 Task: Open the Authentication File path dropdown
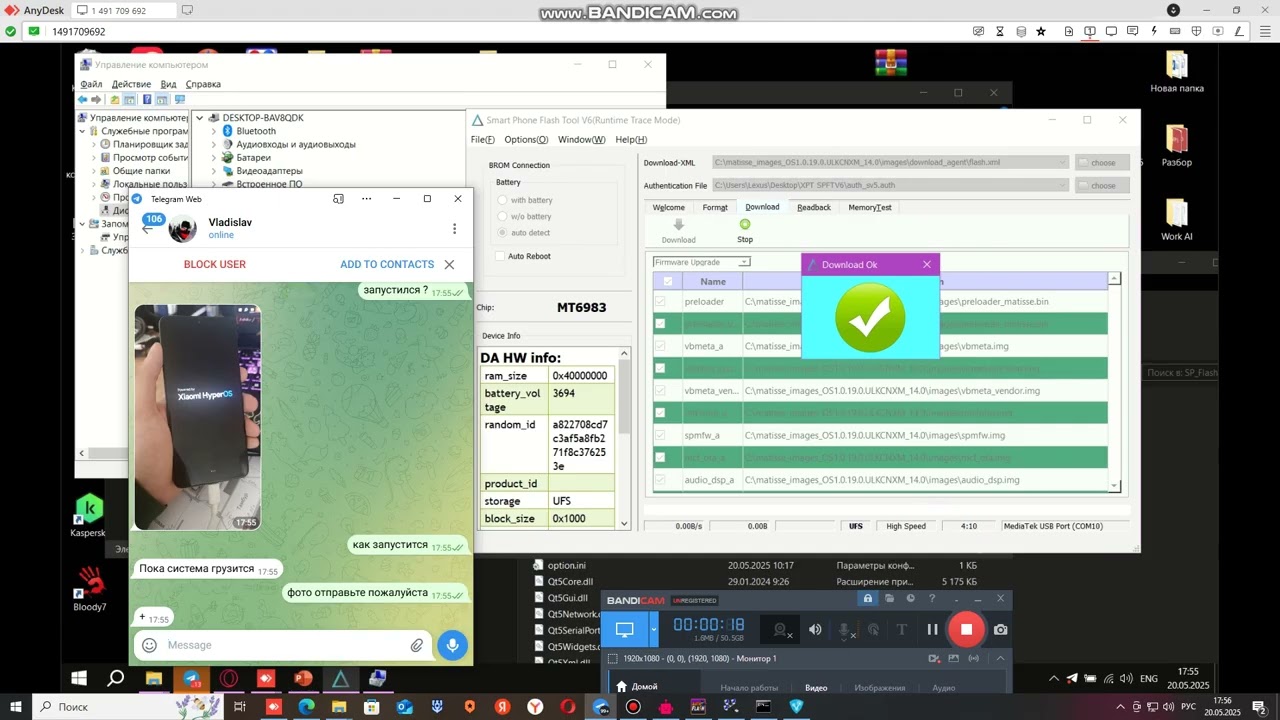pyautogui.click(x=1062, y=185)
